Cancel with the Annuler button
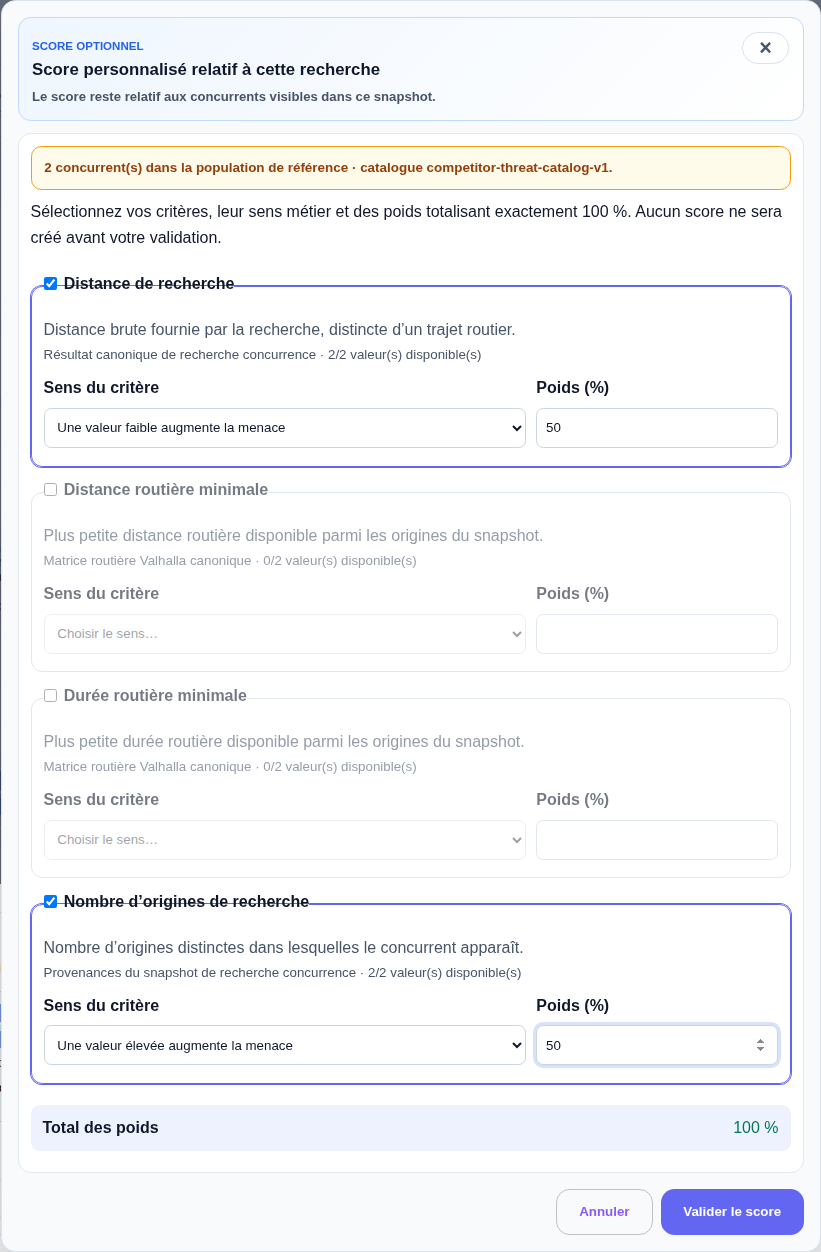 [604, 1212]
